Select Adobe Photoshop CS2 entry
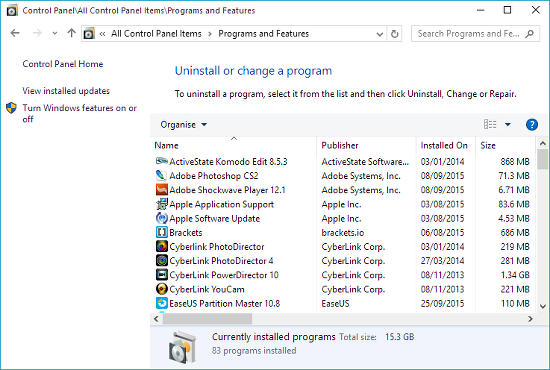Viewport: 550px width, 370px height. click(214, 175)
